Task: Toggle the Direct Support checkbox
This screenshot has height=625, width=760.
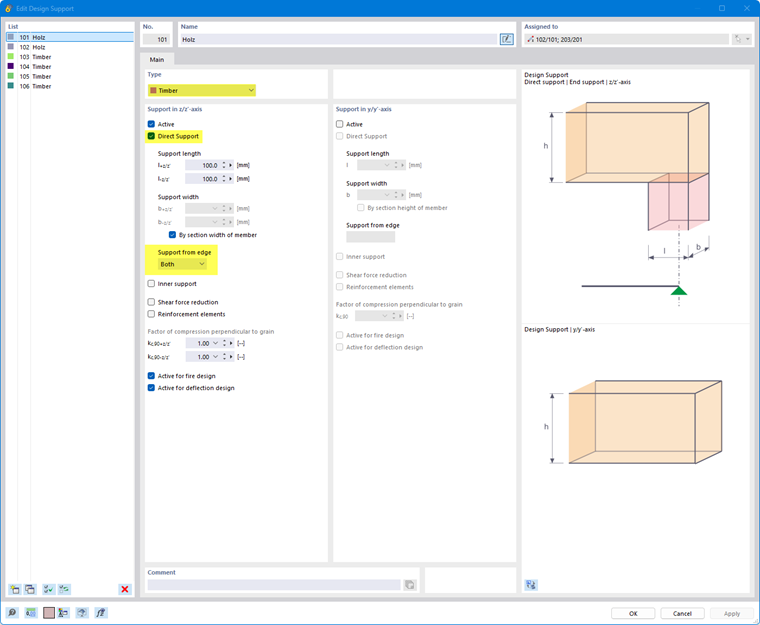Action: (151, 136)
